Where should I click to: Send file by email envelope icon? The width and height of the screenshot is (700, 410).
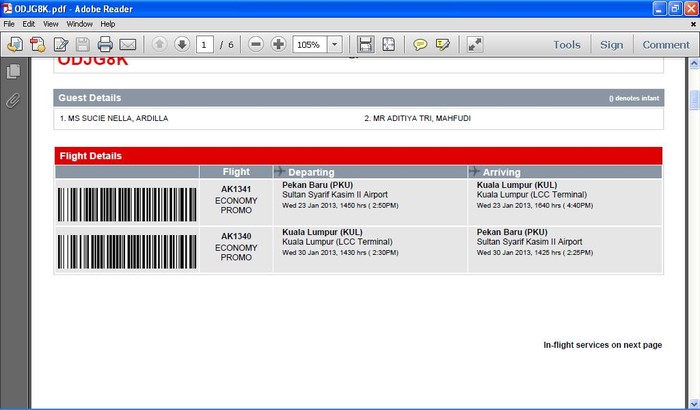click(128, 45)
